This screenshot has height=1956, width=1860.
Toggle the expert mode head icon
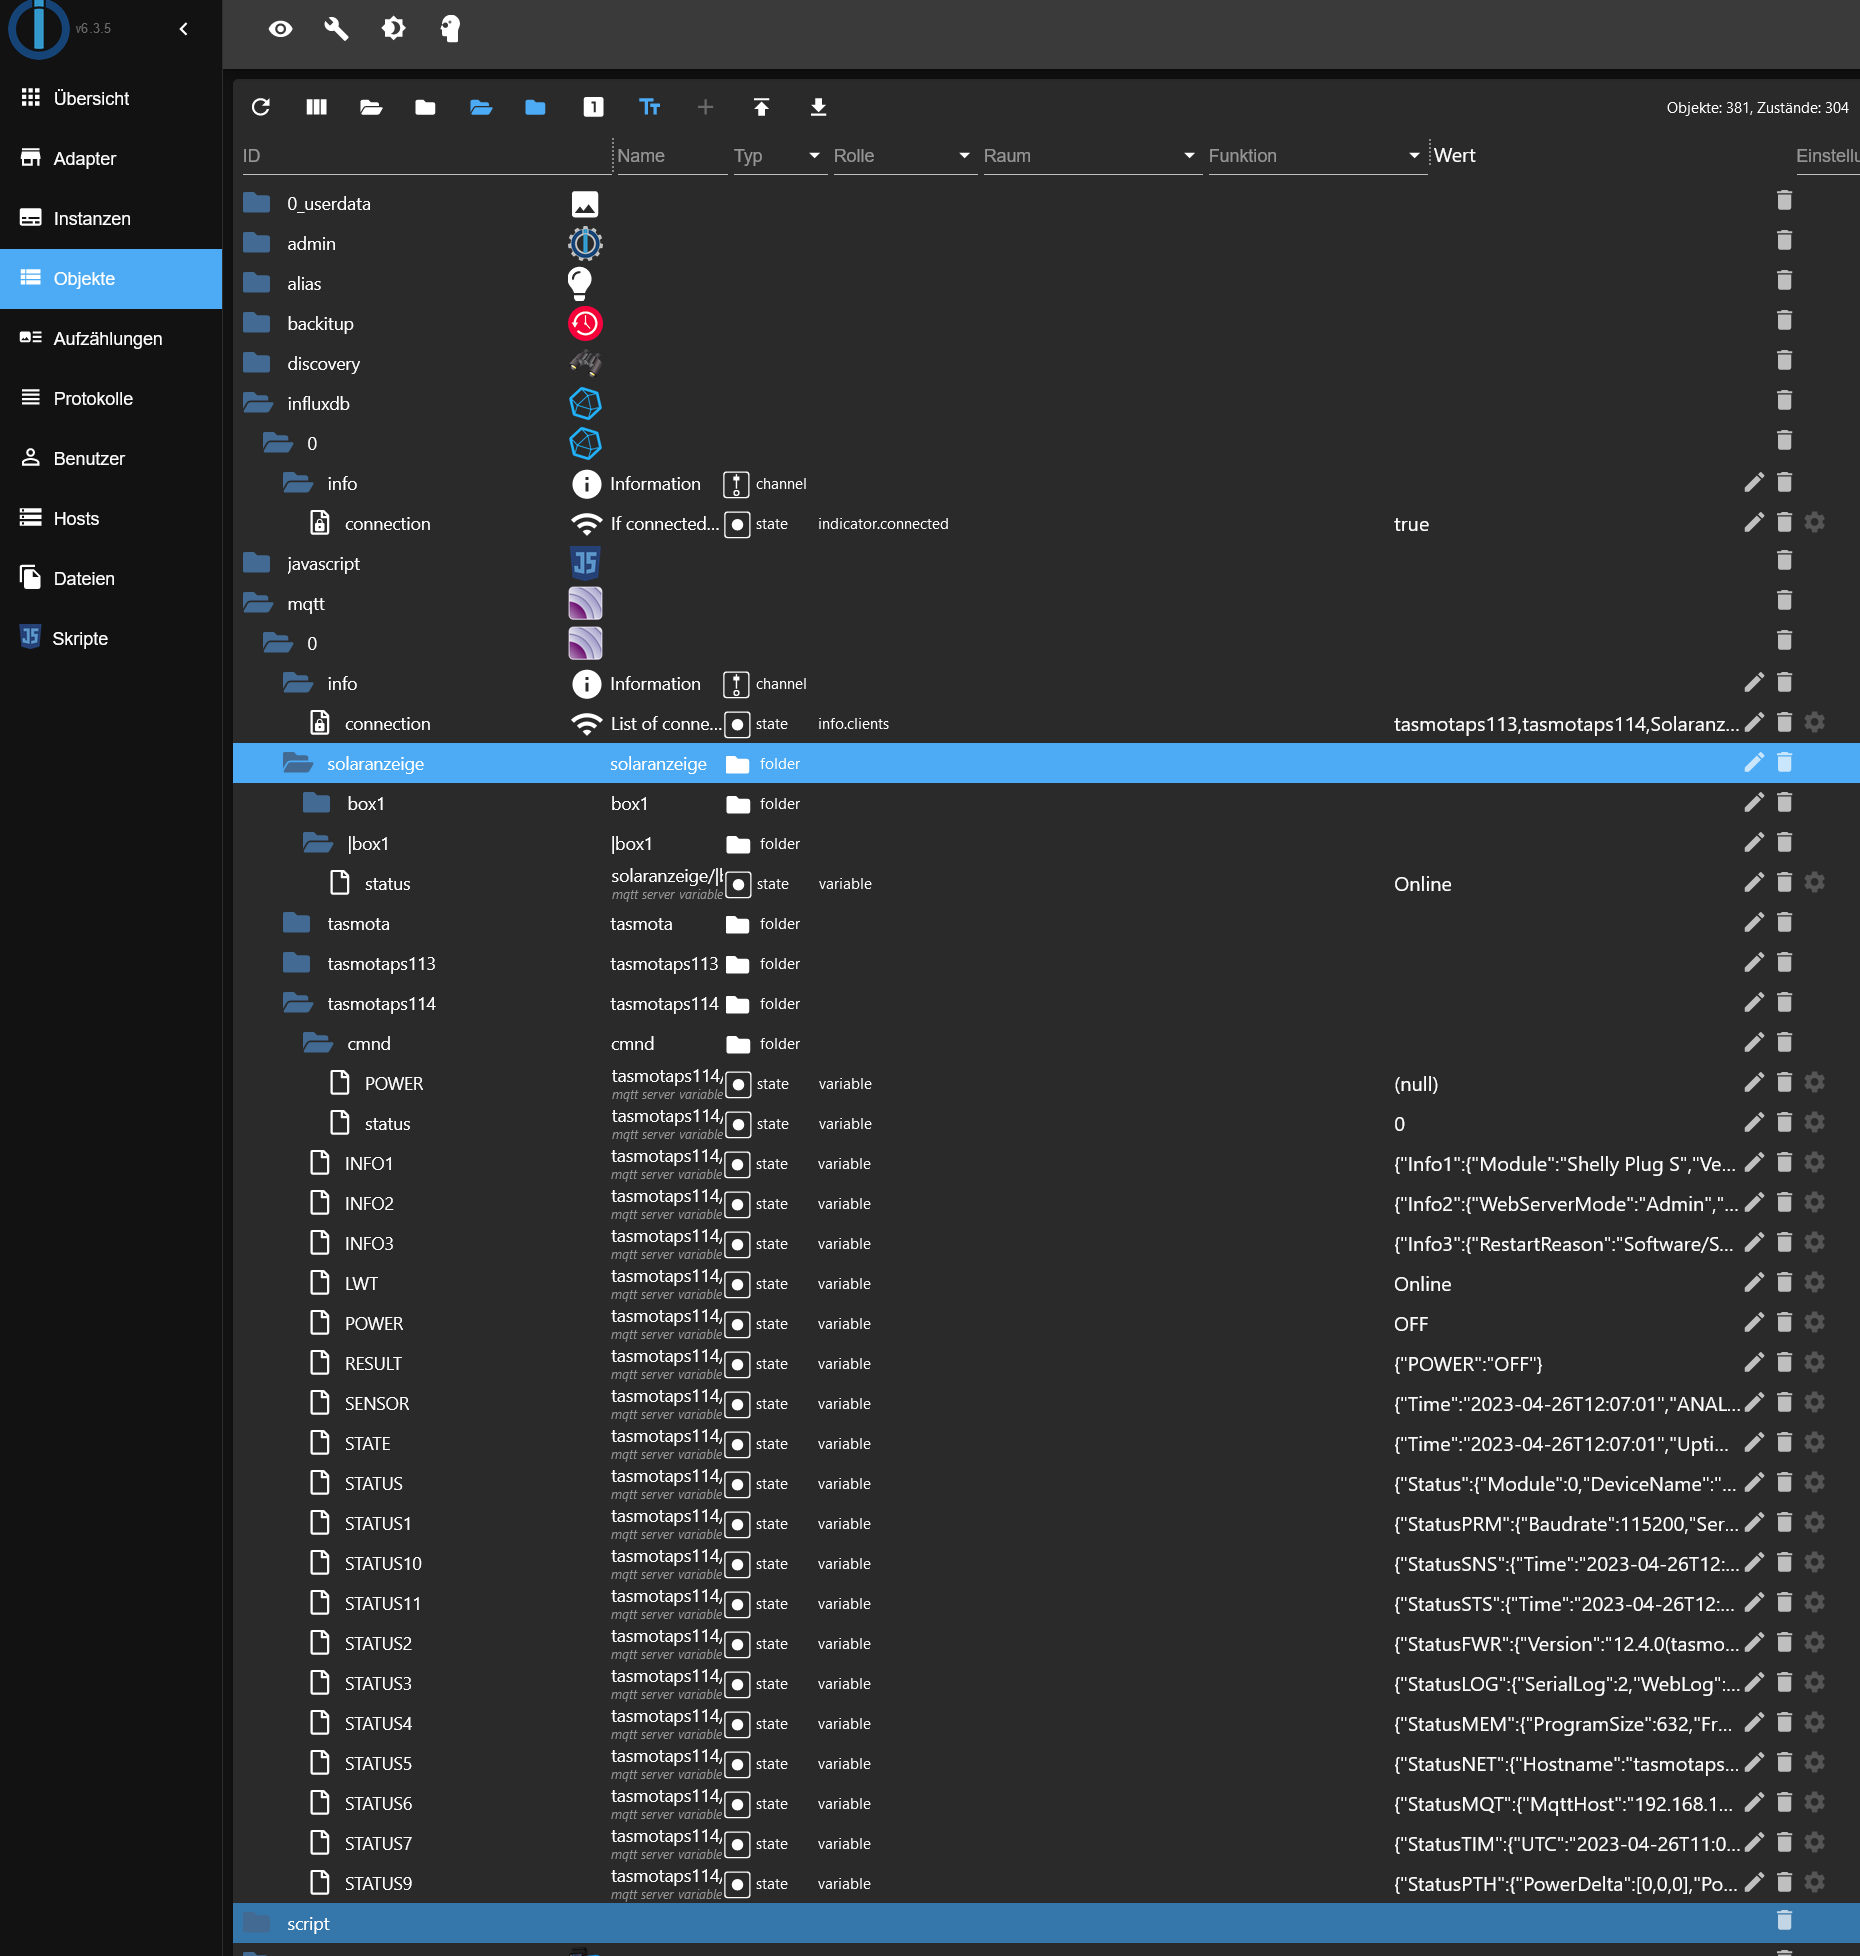click(450, 29)
